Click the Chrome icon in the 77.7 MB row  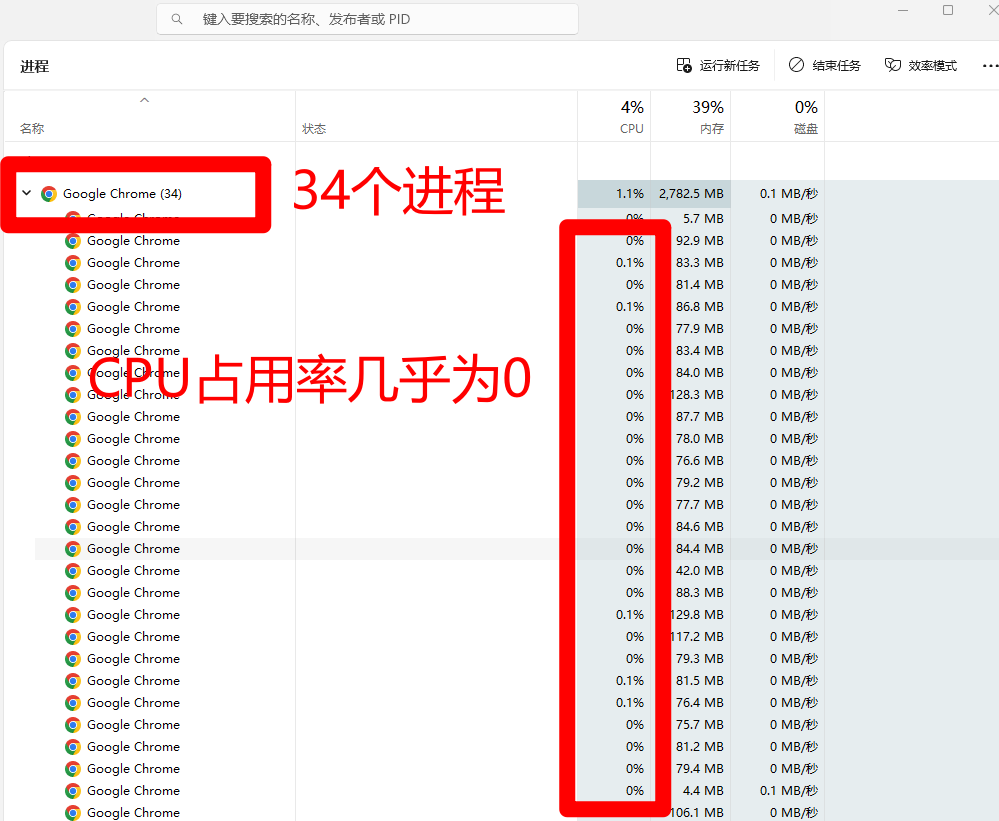click(73, 505)
